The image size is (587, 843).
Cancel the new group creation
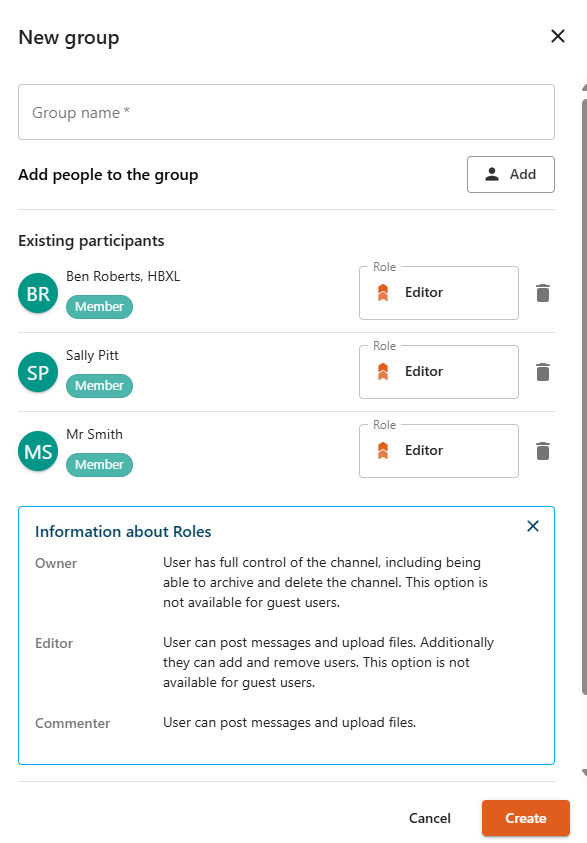point(429,818)
